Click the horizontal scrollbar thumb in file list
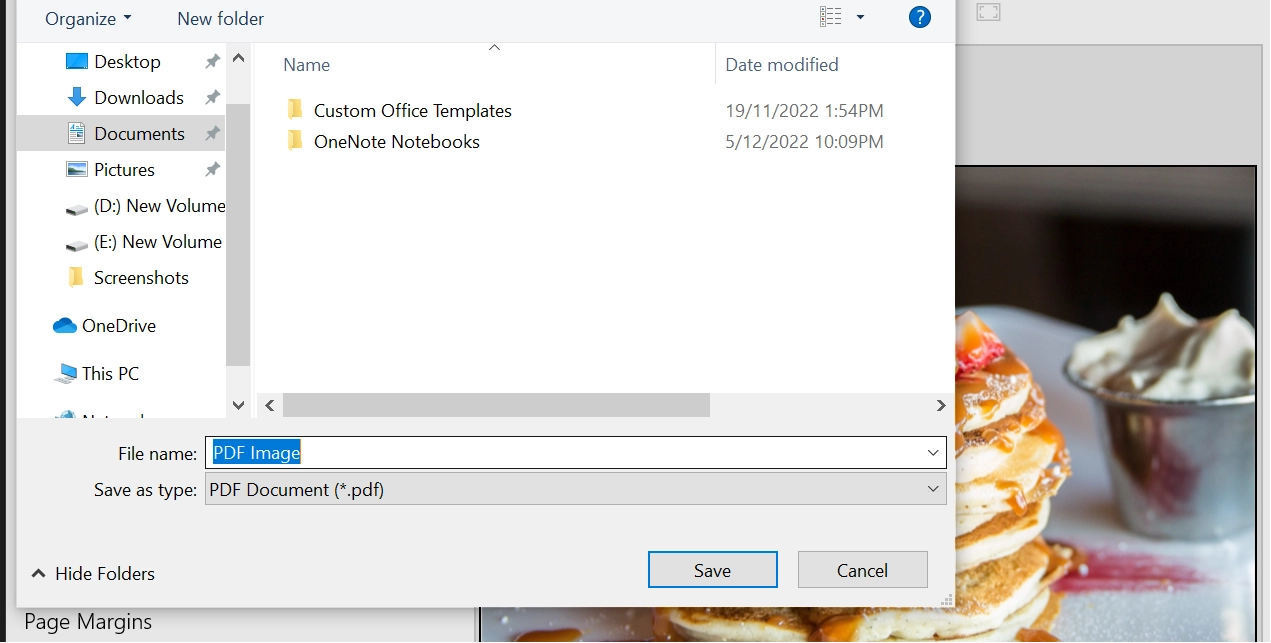The height and width of the screenshot is (643, 1271). point(496,405)
